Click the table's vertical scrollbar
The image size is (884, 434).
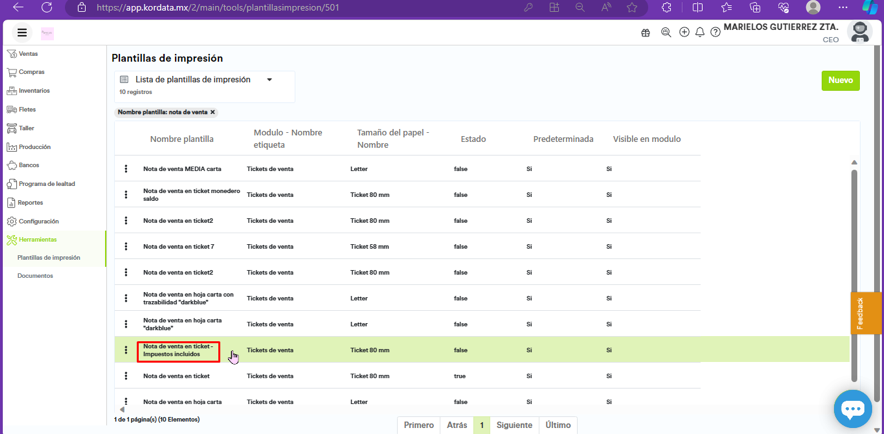[x=854, y=270]
